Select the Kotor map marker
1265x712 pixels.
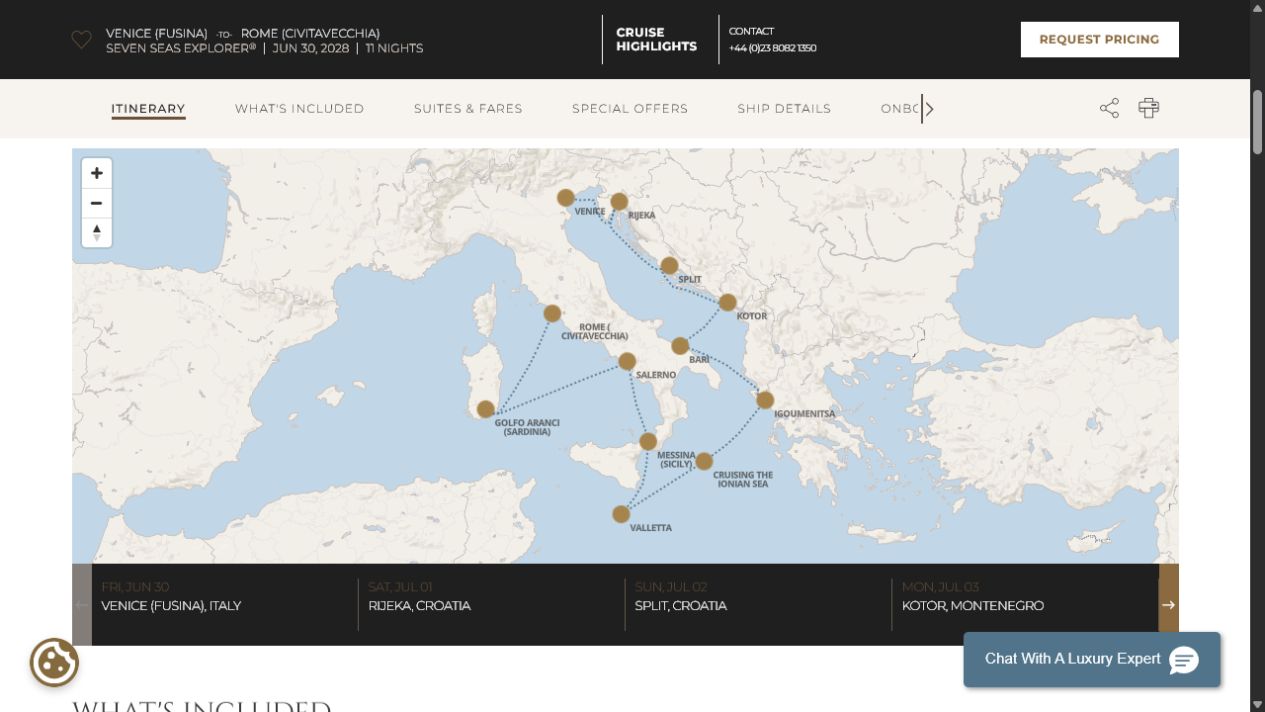(727, 302)
